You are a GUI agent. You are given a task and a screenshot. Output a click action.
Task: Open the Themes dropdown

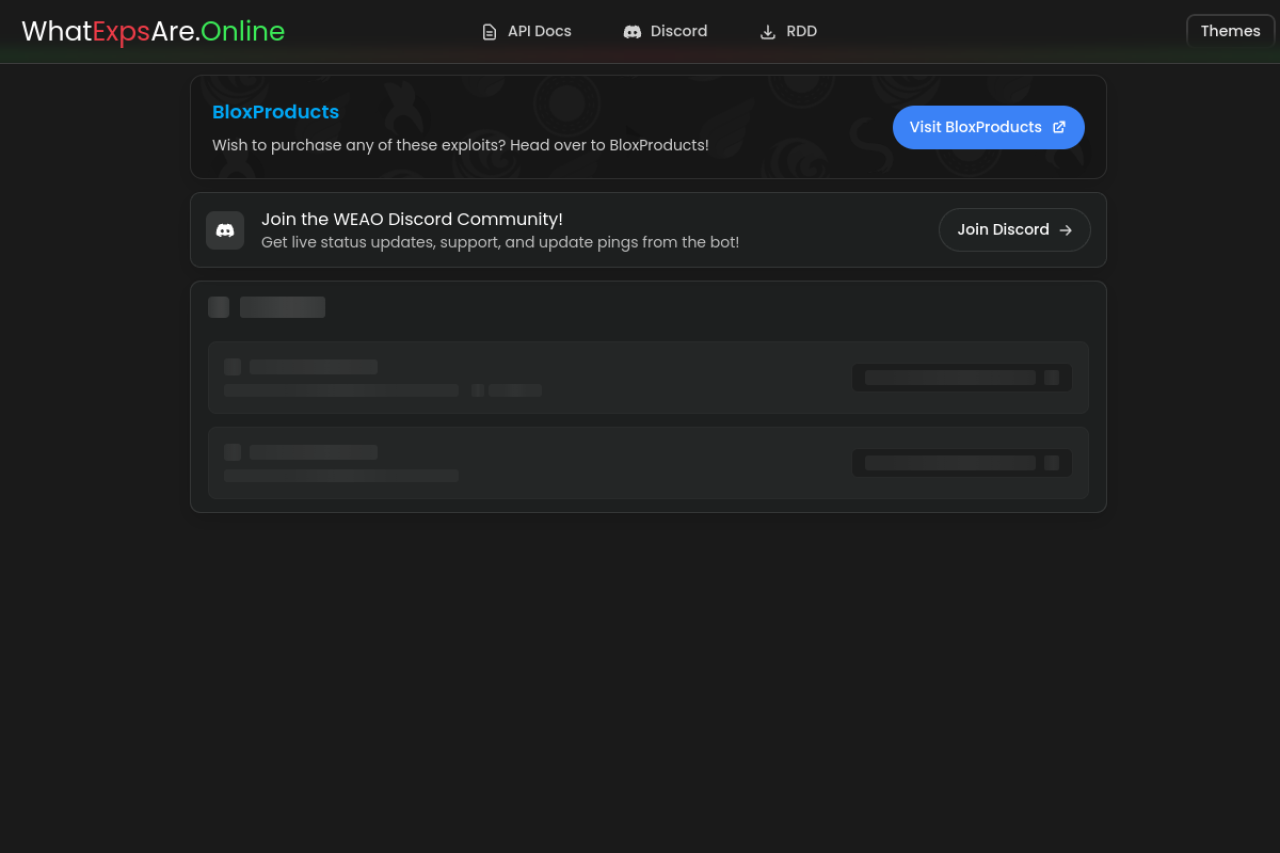pos(1229,31)
